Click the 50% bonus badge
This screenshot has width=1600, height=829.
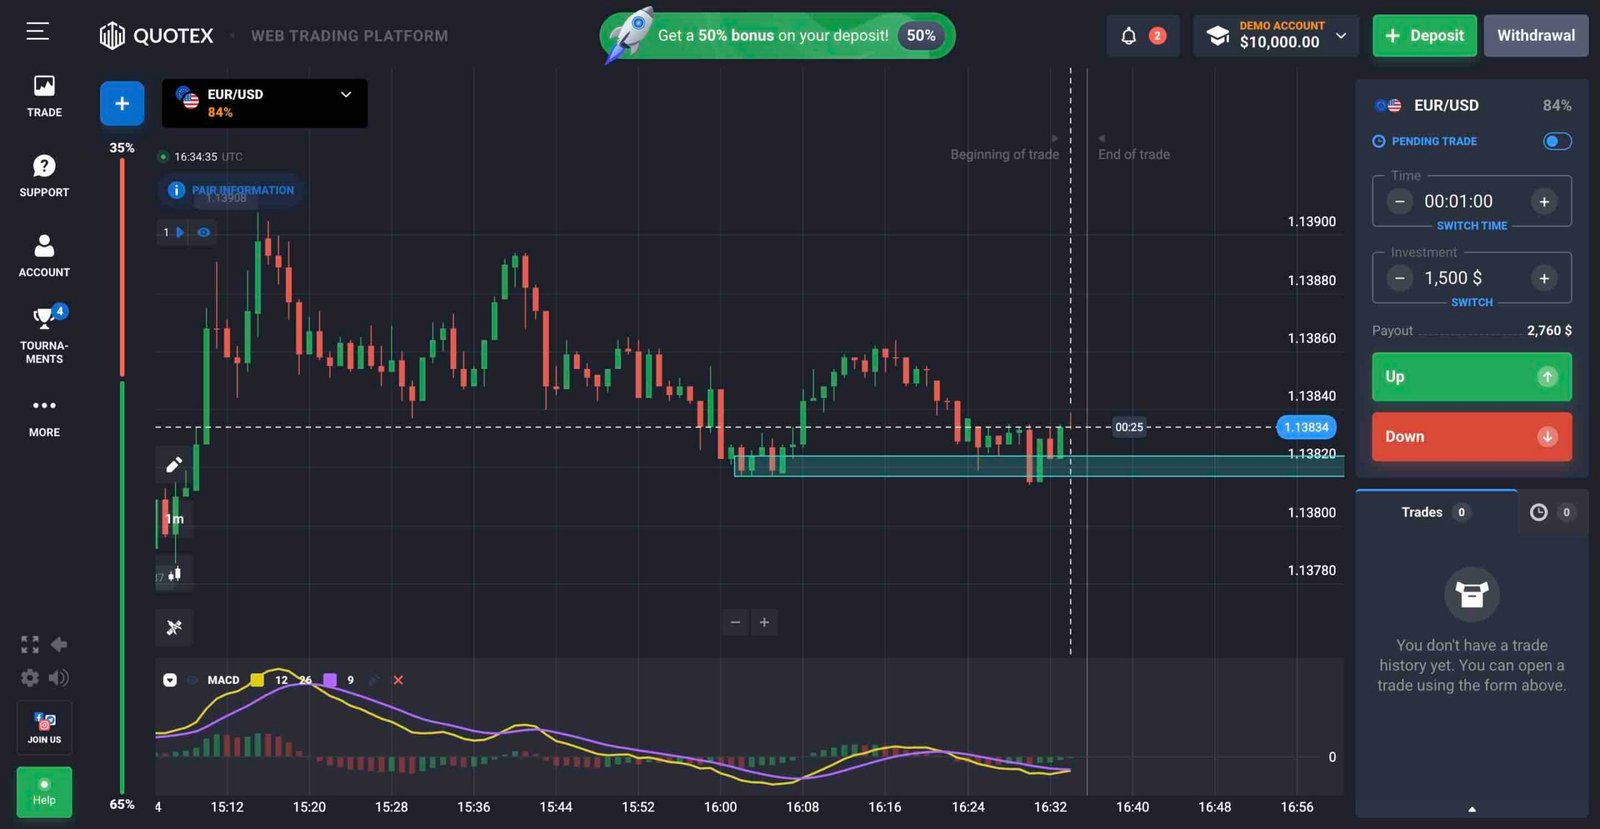(x=920, y=36)
